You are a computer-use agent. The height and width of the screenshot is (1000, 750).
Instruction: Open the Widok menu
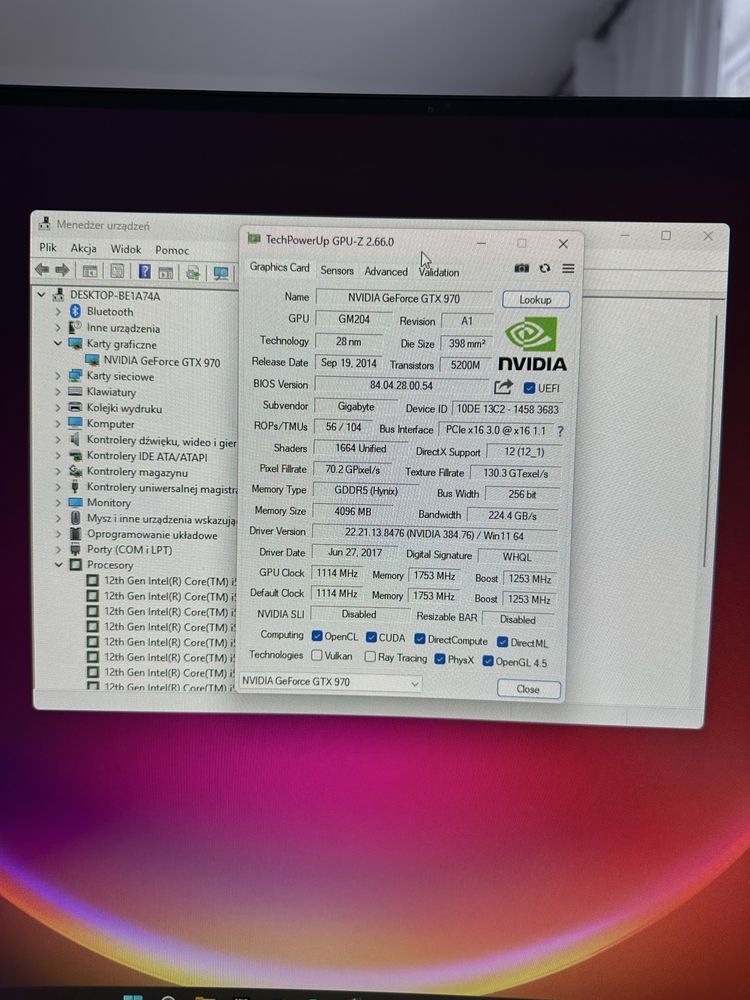point(126,249)
